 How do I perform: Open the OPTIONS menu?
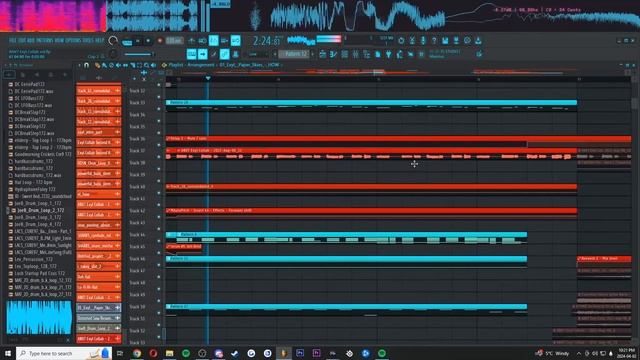[x=73, y=40]
